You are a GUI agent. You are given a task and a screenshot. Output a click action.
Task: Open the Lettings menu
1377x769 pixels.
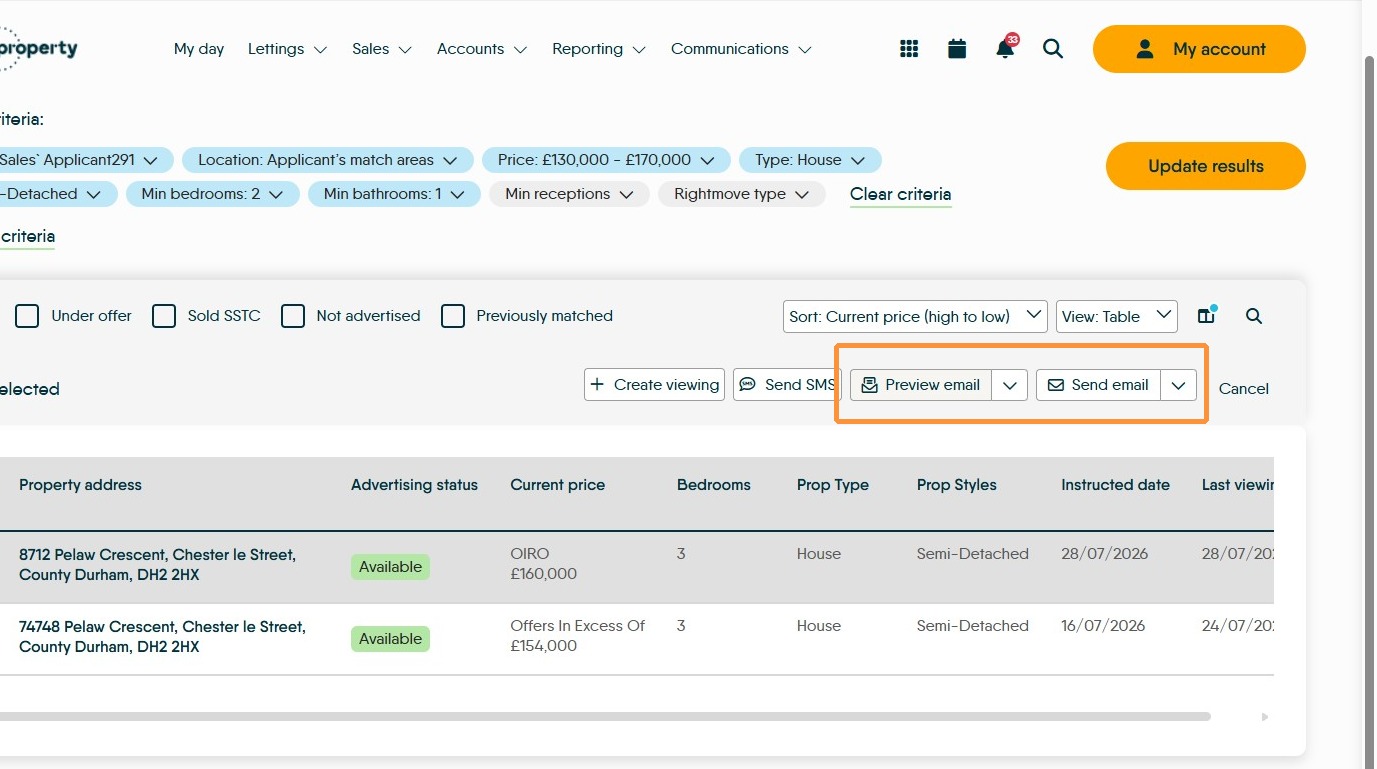tap(287, 49)
